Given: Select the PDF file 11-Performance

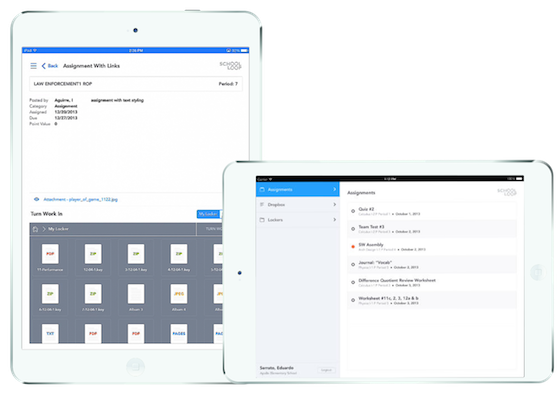Looking at the screenshot, I should tap(50, 258).
